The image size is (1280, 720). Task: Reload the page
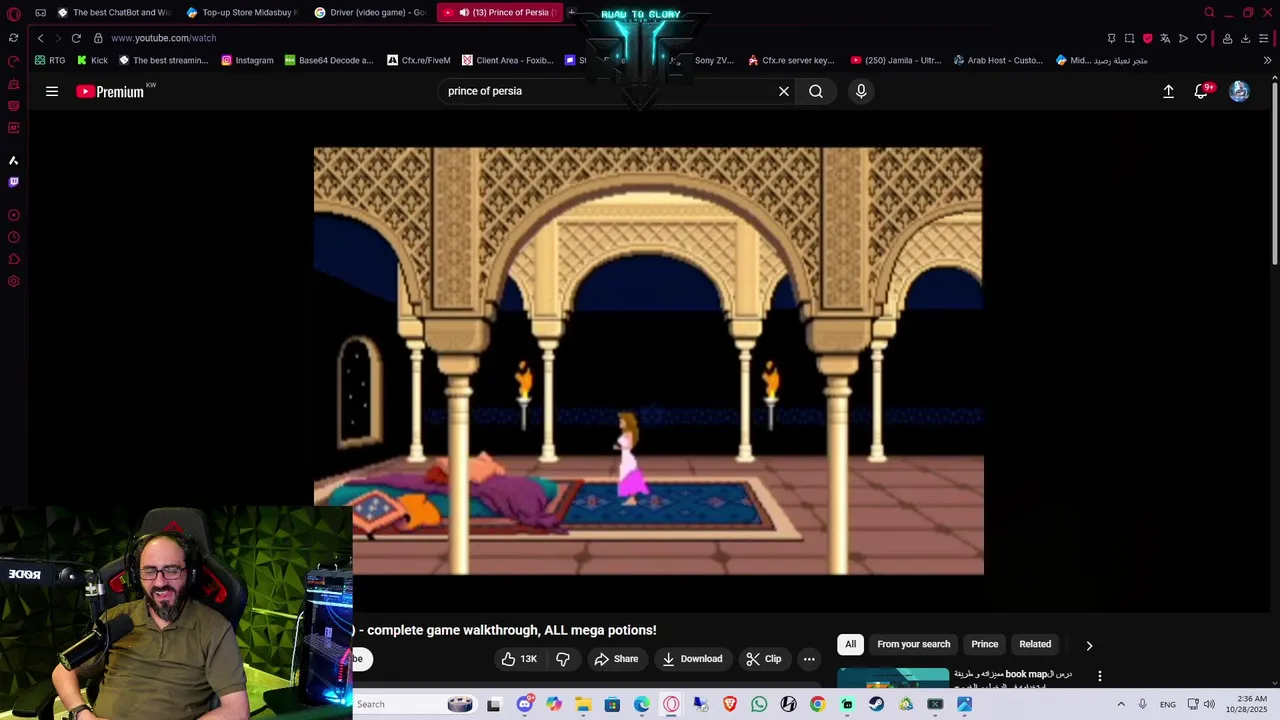(76, 38)
